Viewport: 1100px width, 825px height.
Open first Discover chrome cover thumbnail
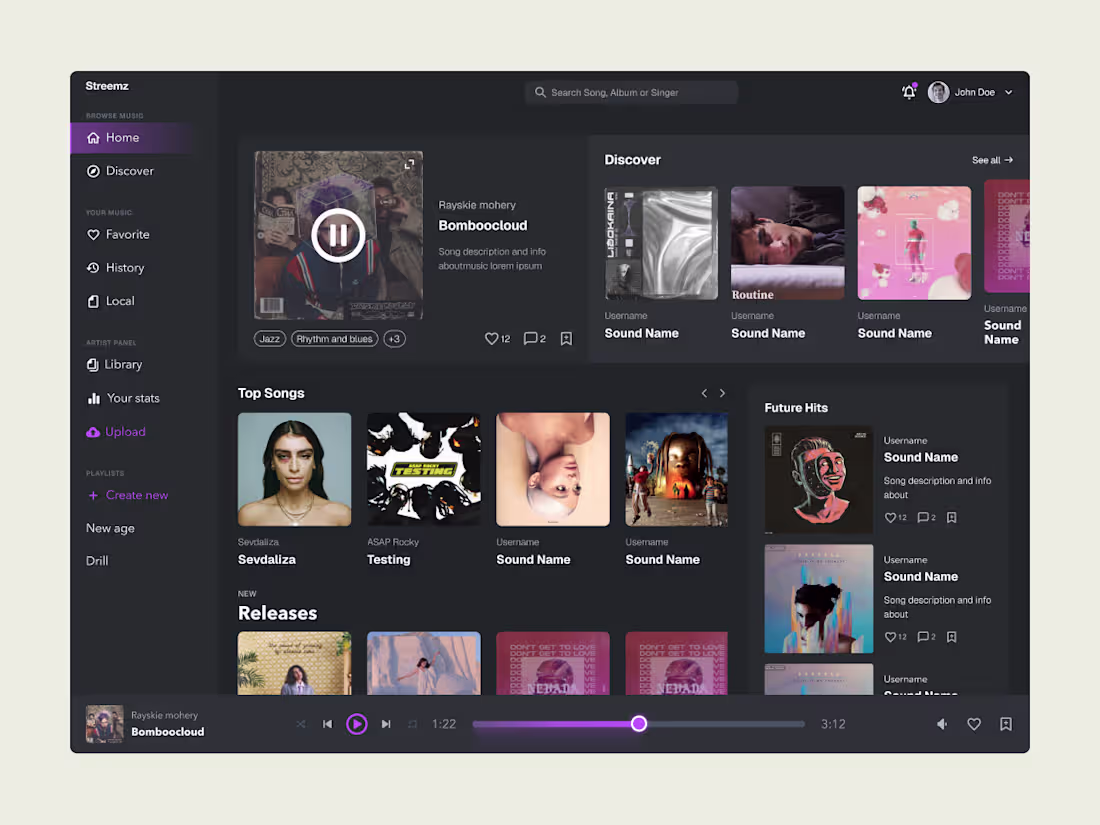tap(661, 243)
